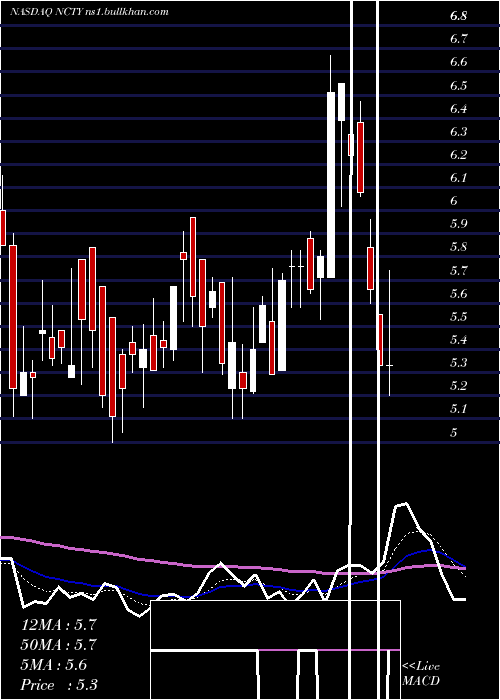
Task: Select the 5.2 price axis label
Action: point(458,386)
